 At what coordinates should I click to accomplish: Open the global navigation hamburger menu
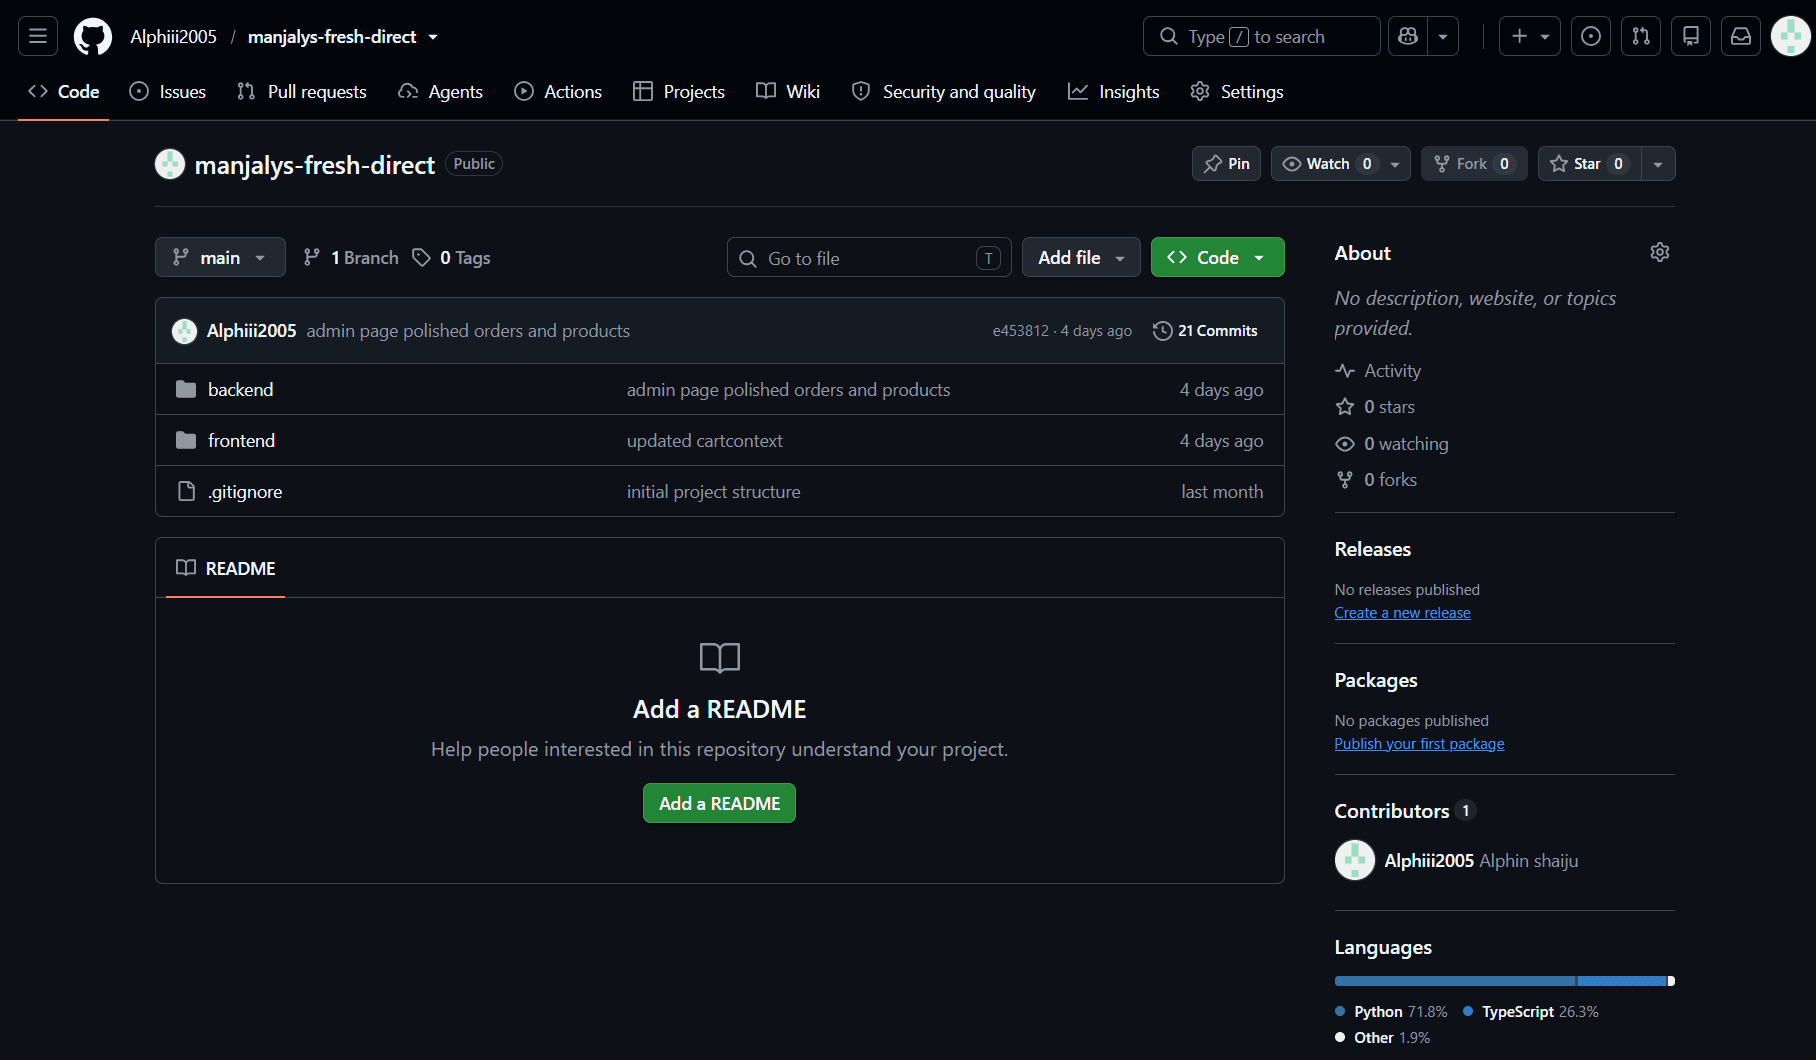38,37
